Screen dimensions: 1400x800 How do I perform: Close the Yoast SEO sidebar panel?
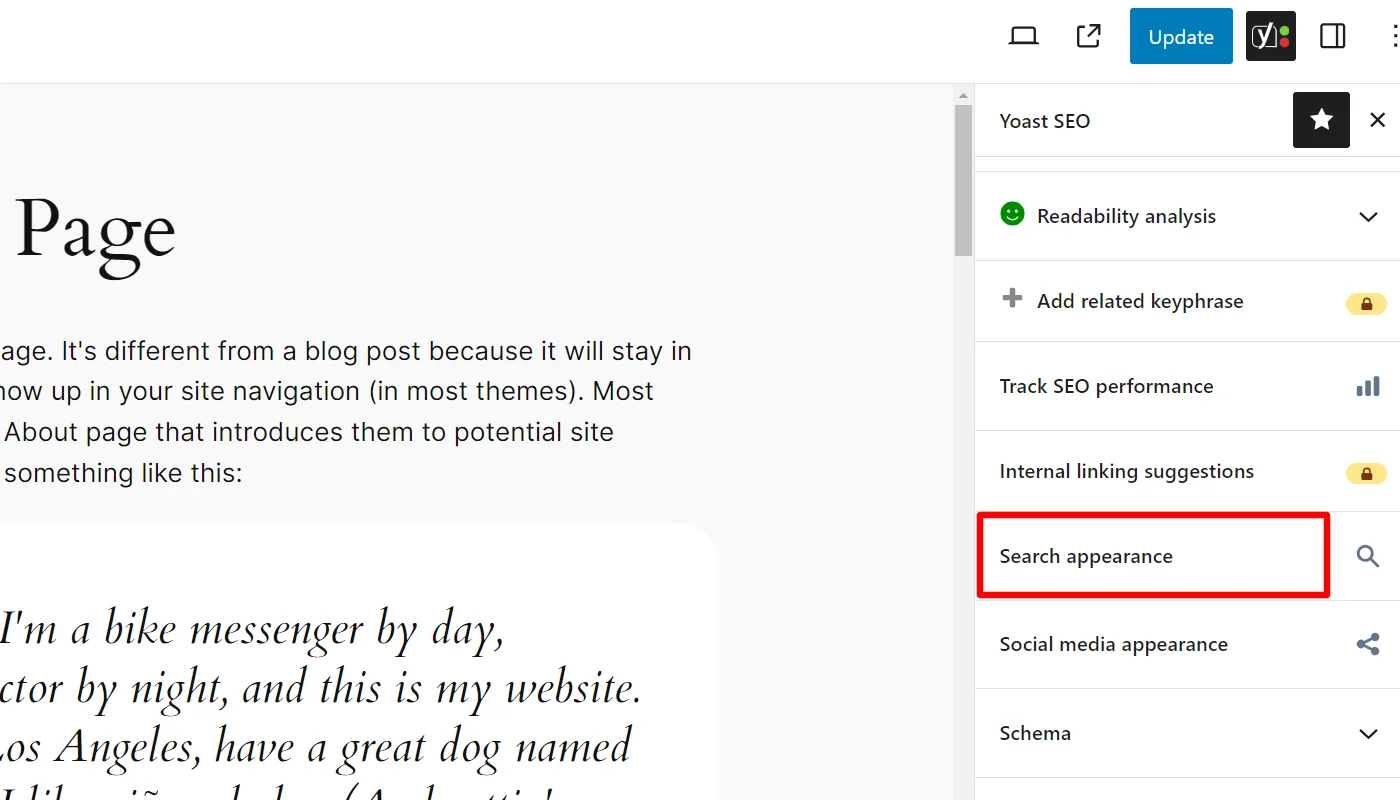coord(1377,120)
